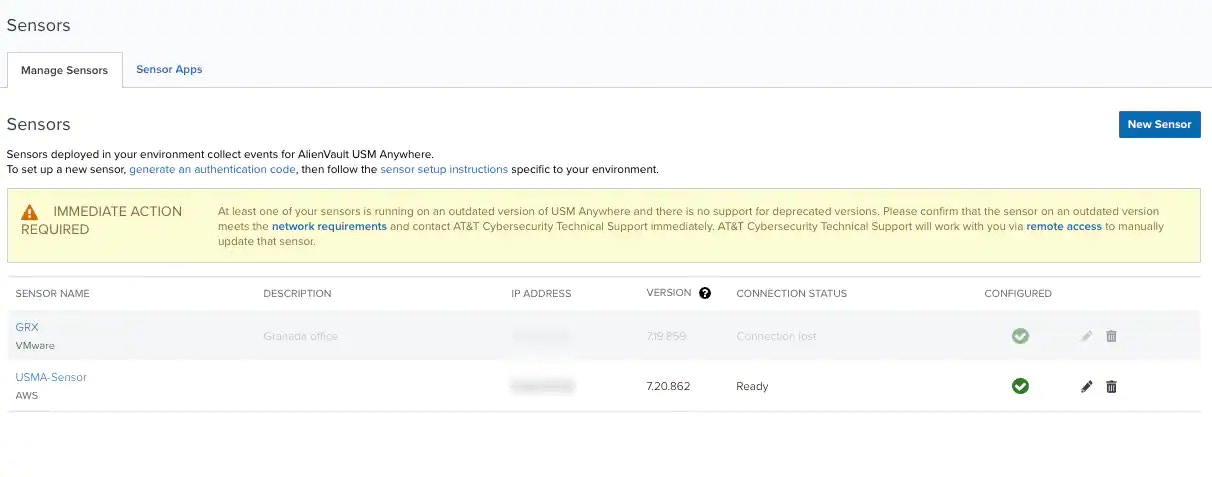Image resolution: width=1212 pixels, height=477 pixels.
Task: Click the SENSOR NAME column header
Action: coord(53,294)
